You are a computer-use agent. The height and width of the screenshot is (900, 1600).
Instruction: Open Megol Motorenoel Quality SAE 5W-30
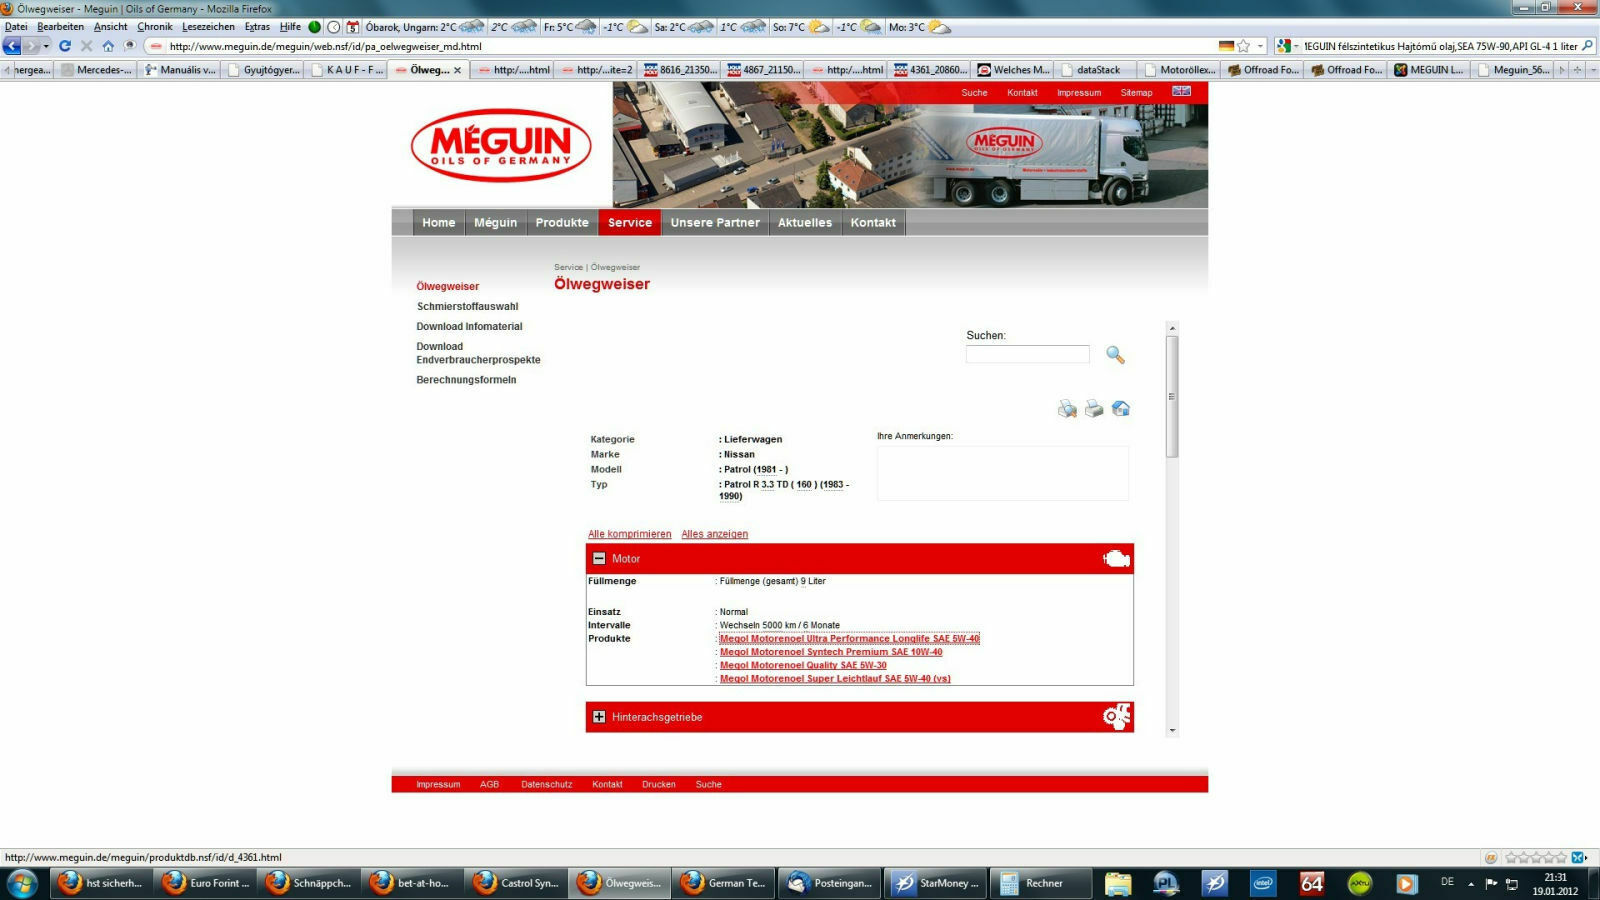803,665
